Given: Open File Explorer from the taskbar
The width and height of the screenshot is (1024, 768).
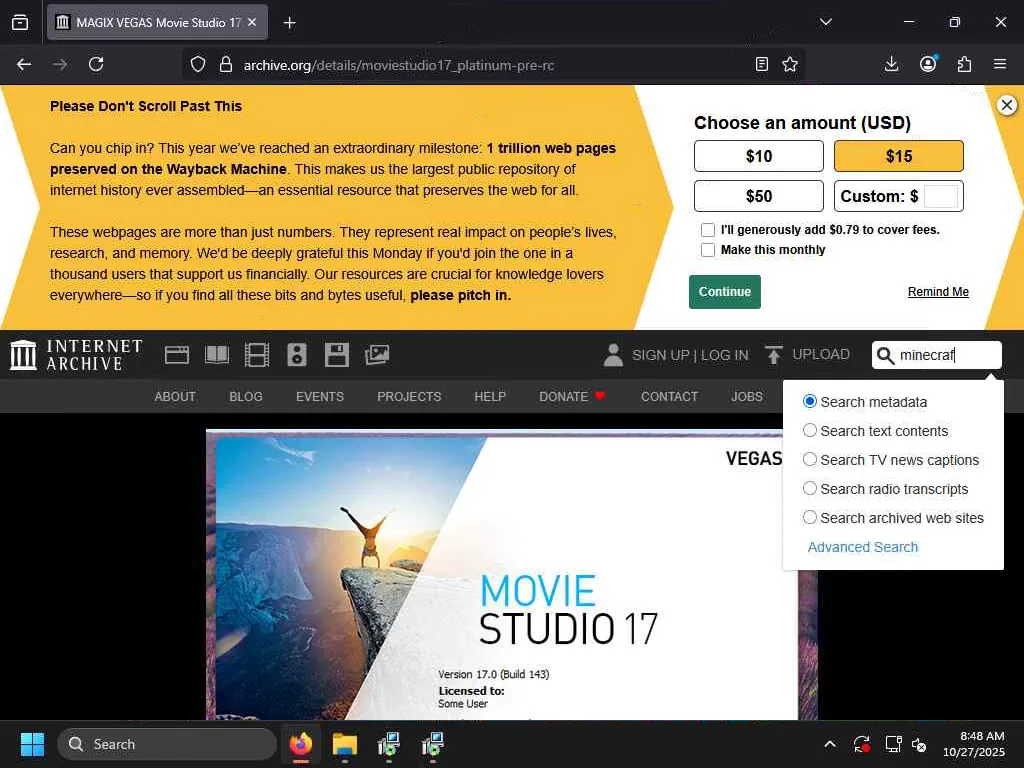Looking at the screenshot, I should (345, 744).
